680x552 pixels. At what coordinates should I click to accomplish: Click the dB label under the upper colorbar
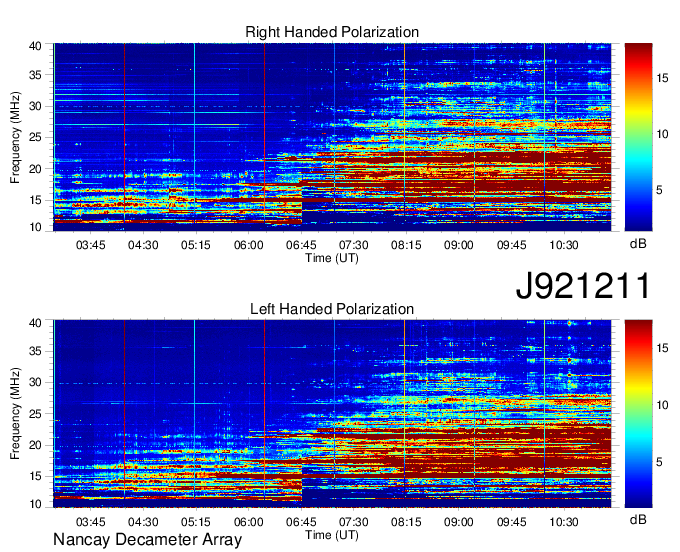tap(638, 244)
